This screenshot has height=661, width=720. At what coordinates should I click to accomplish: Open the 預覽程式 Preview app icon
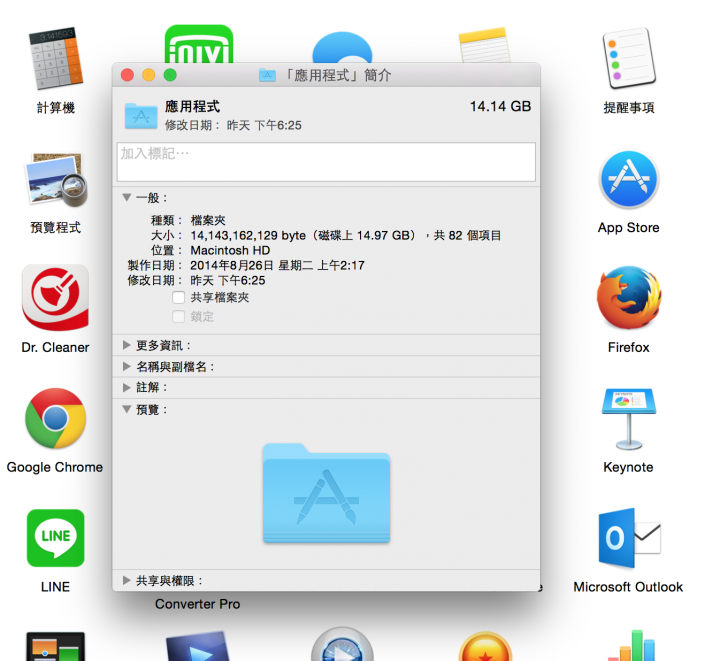56,179
